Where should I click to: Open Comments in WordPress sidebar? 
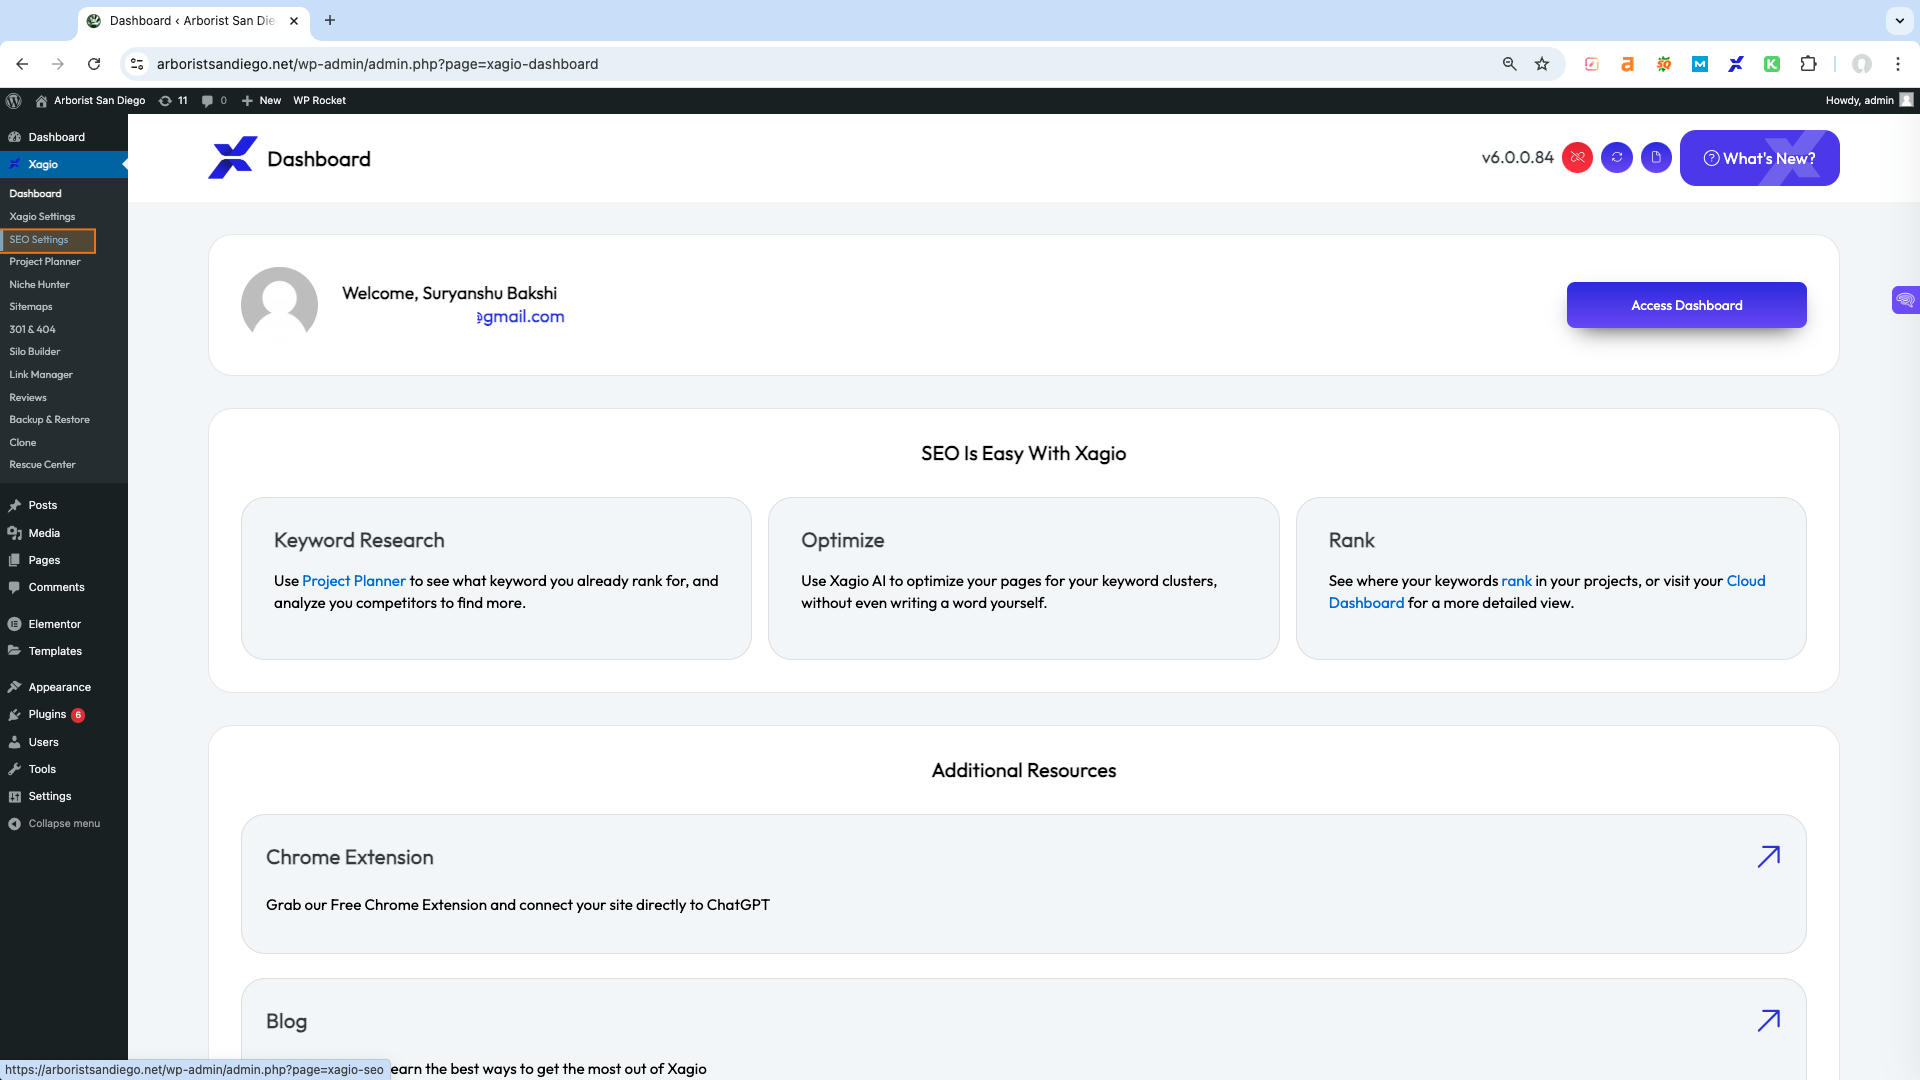coord(56,587)
